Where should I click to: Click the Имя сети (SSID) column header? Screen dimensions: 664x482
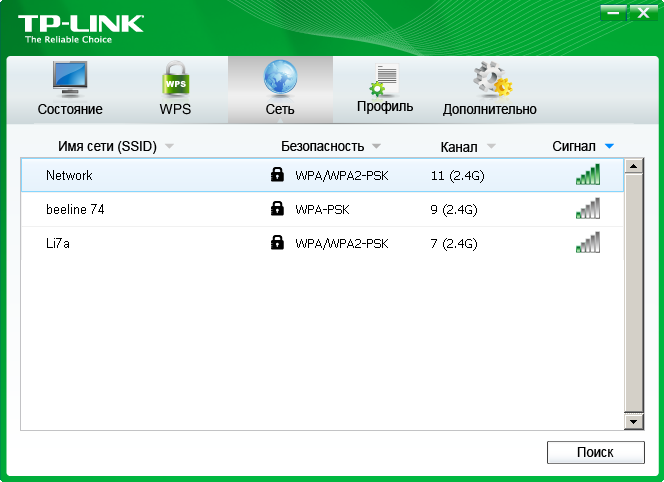[x=108, y=147]
